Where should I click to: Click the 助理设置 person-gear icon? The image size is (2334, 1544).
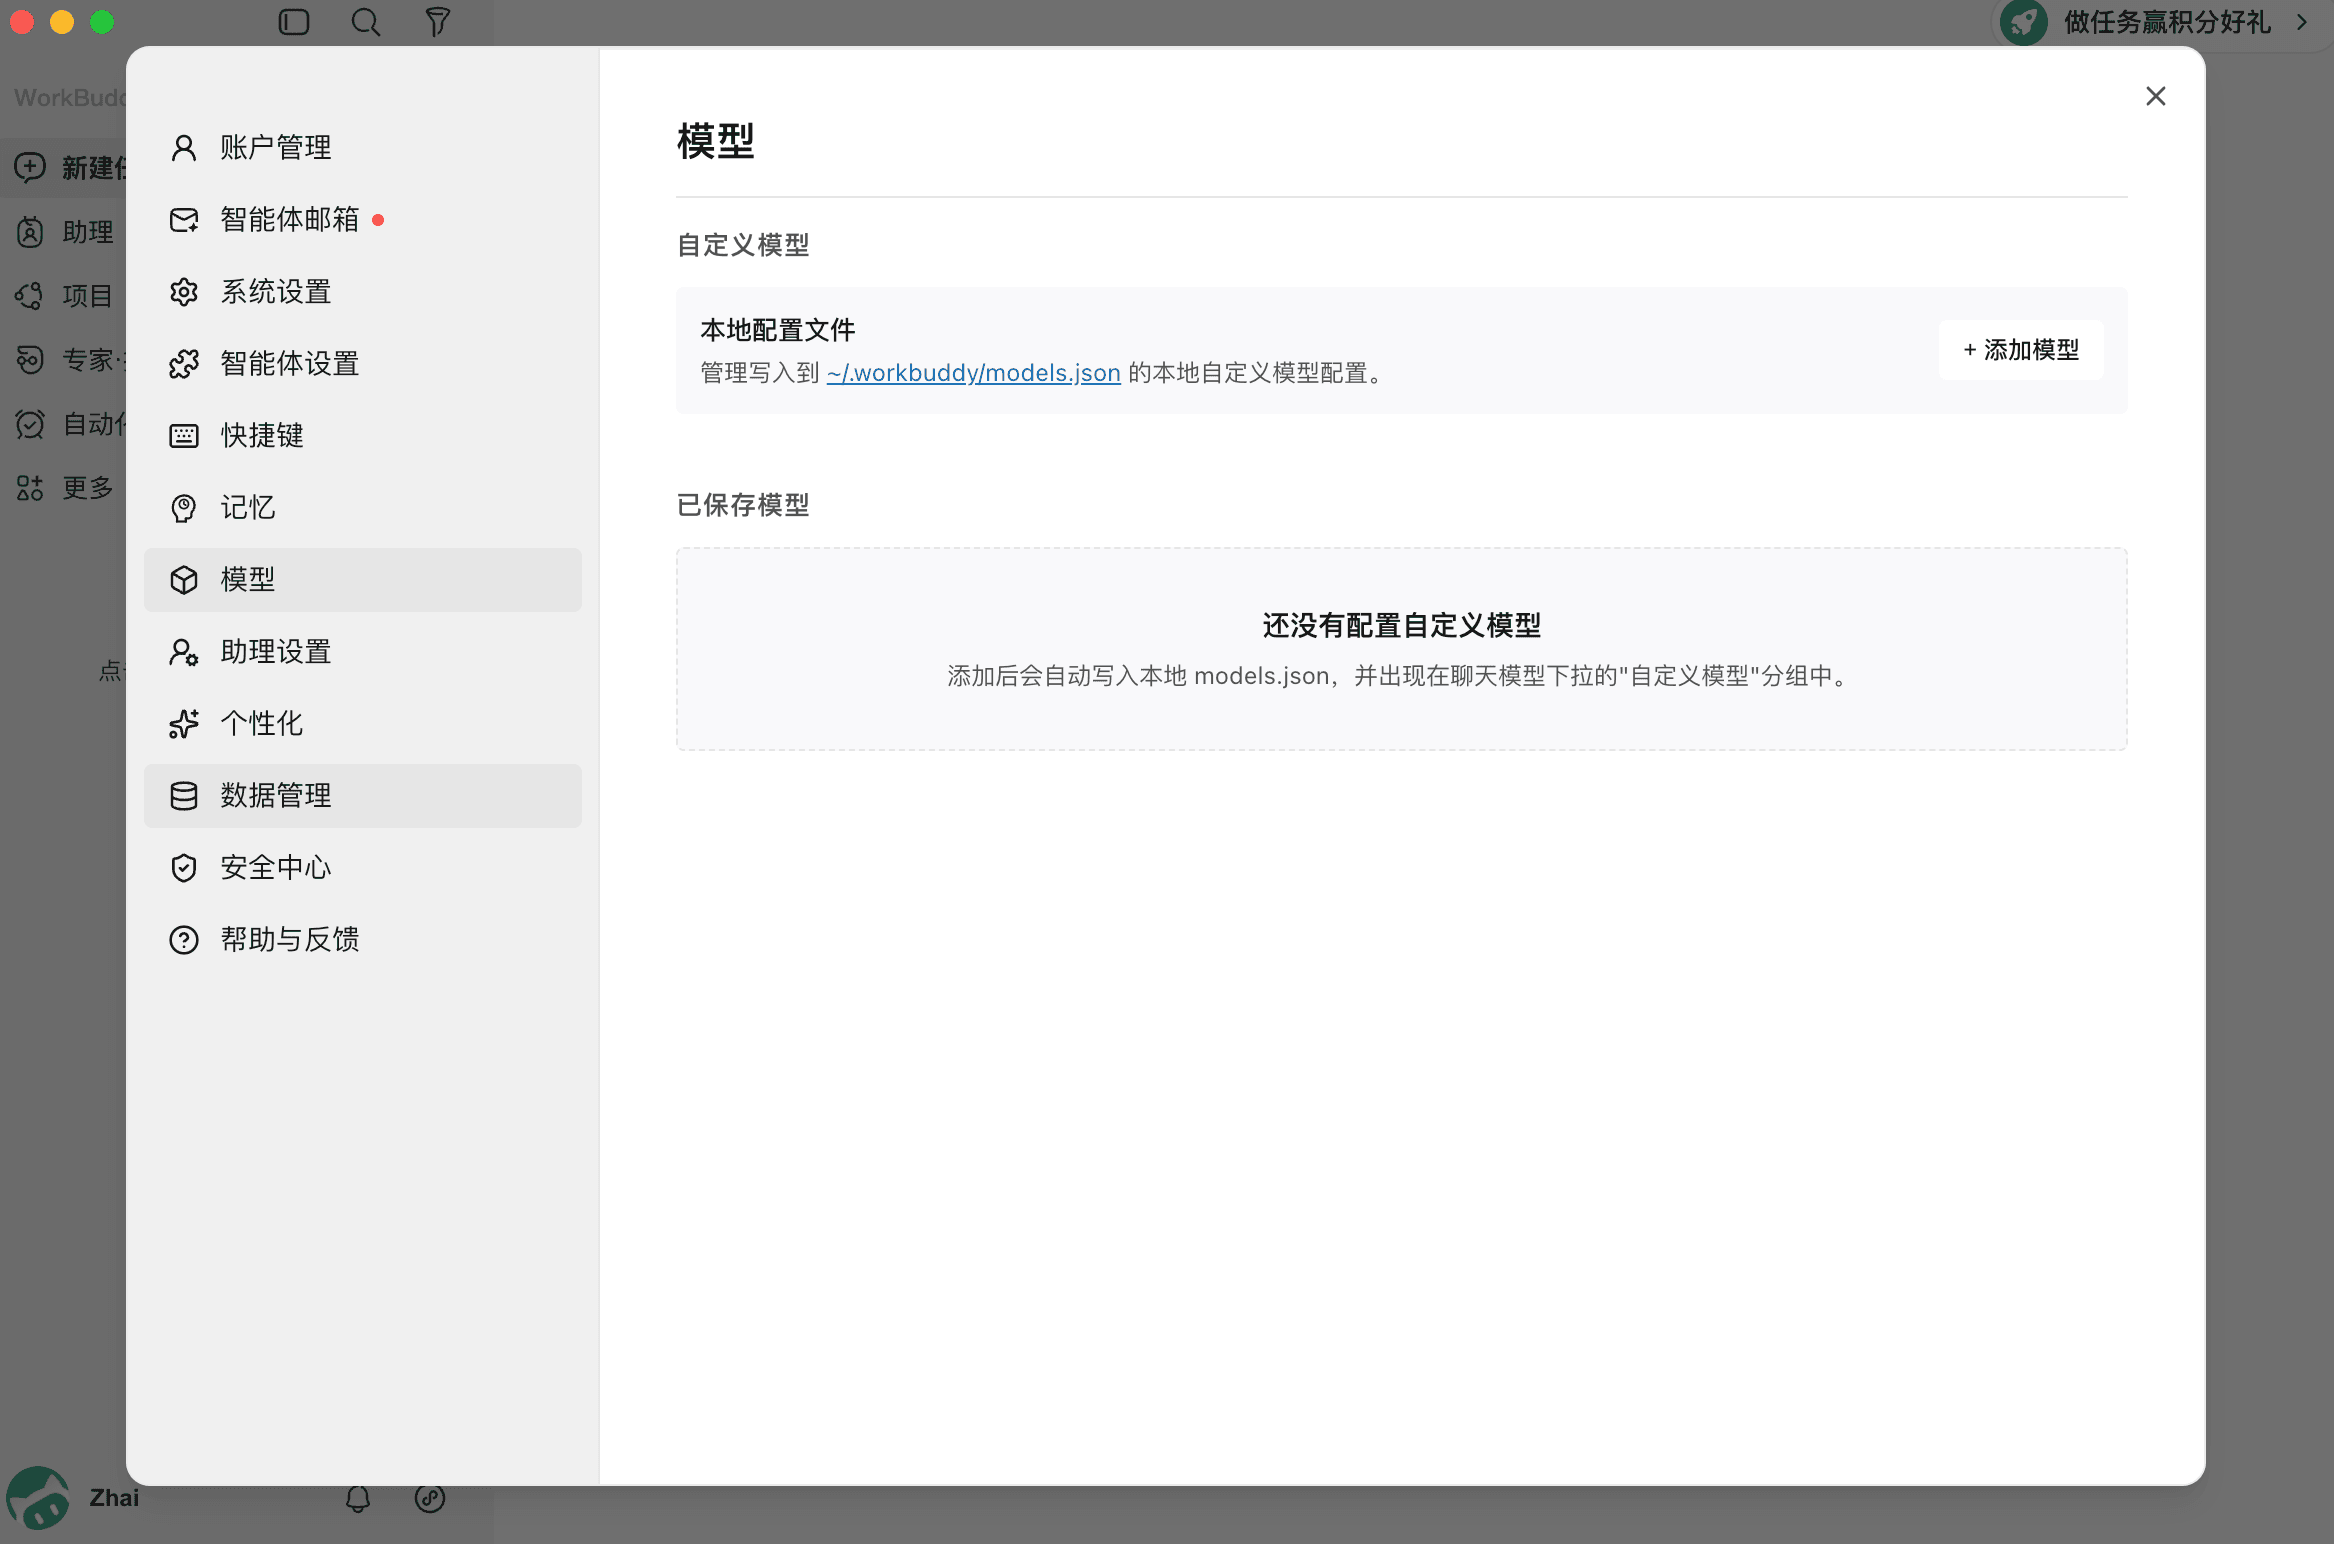pos(184,652)
